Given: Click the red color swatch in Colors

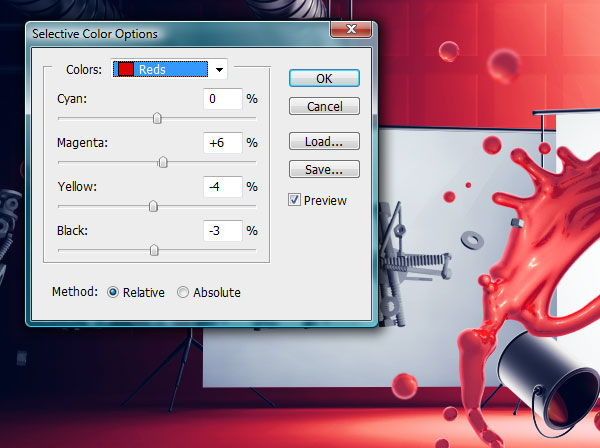Looking at the screenshot, I should 126,69.
